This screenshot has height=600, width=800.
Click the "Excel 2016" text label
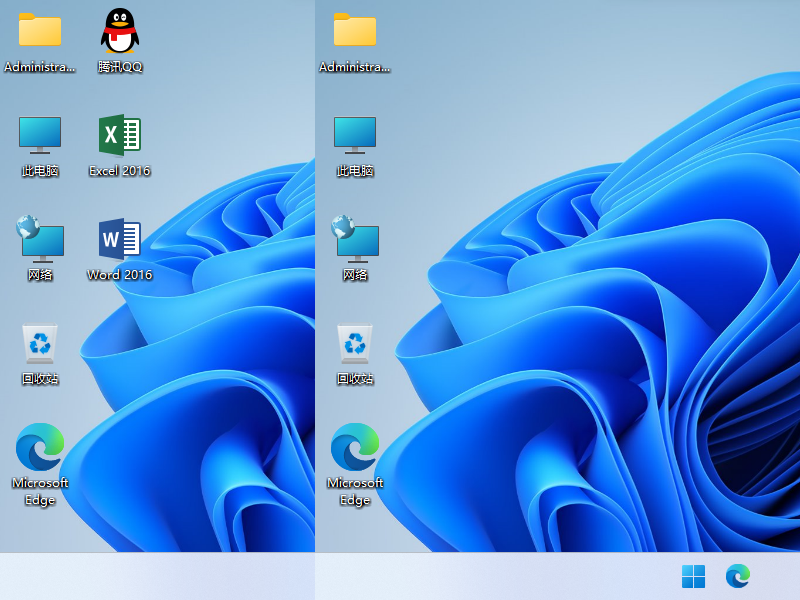(x=120, y=171)
